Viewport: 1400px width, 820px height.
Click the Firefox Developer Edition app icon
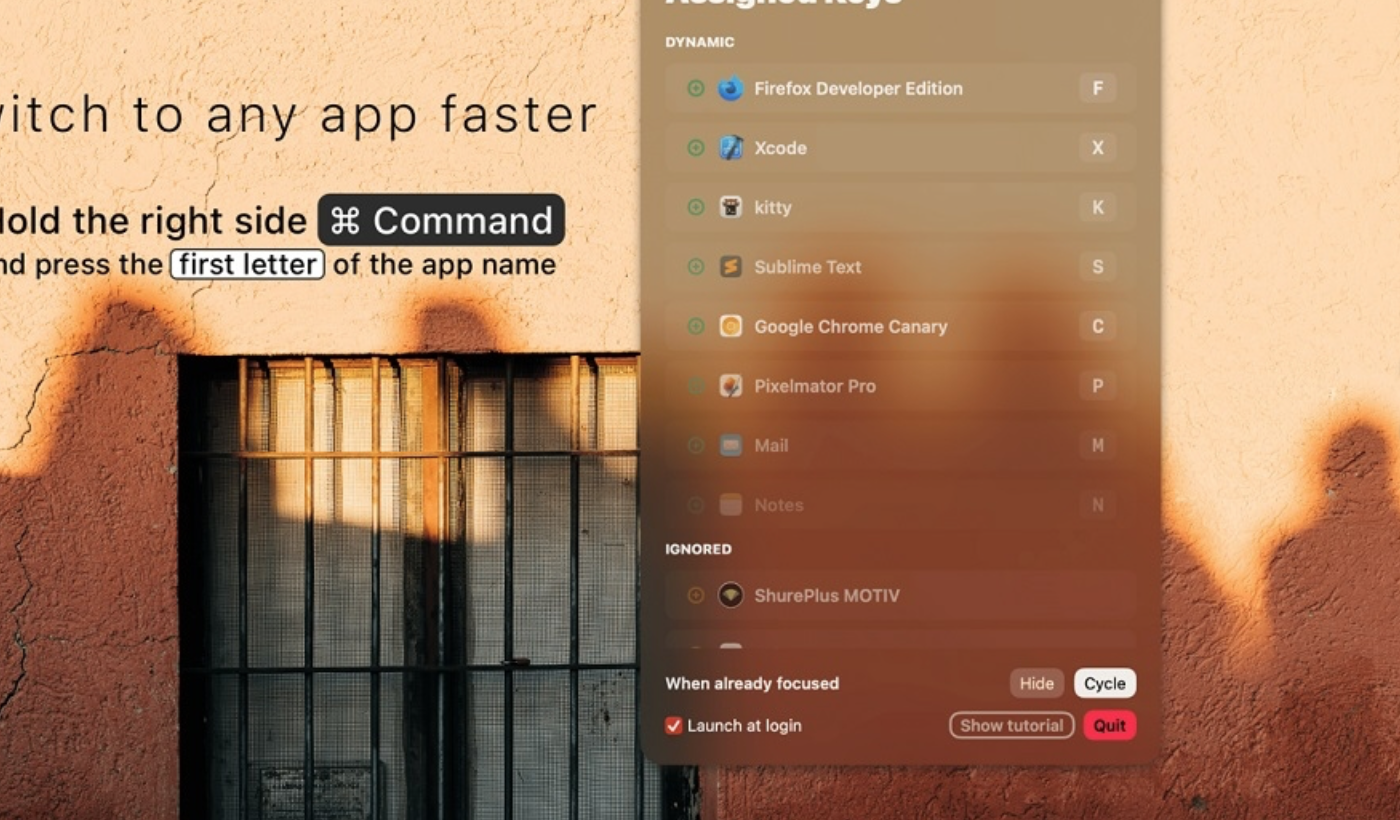(731, 88)
